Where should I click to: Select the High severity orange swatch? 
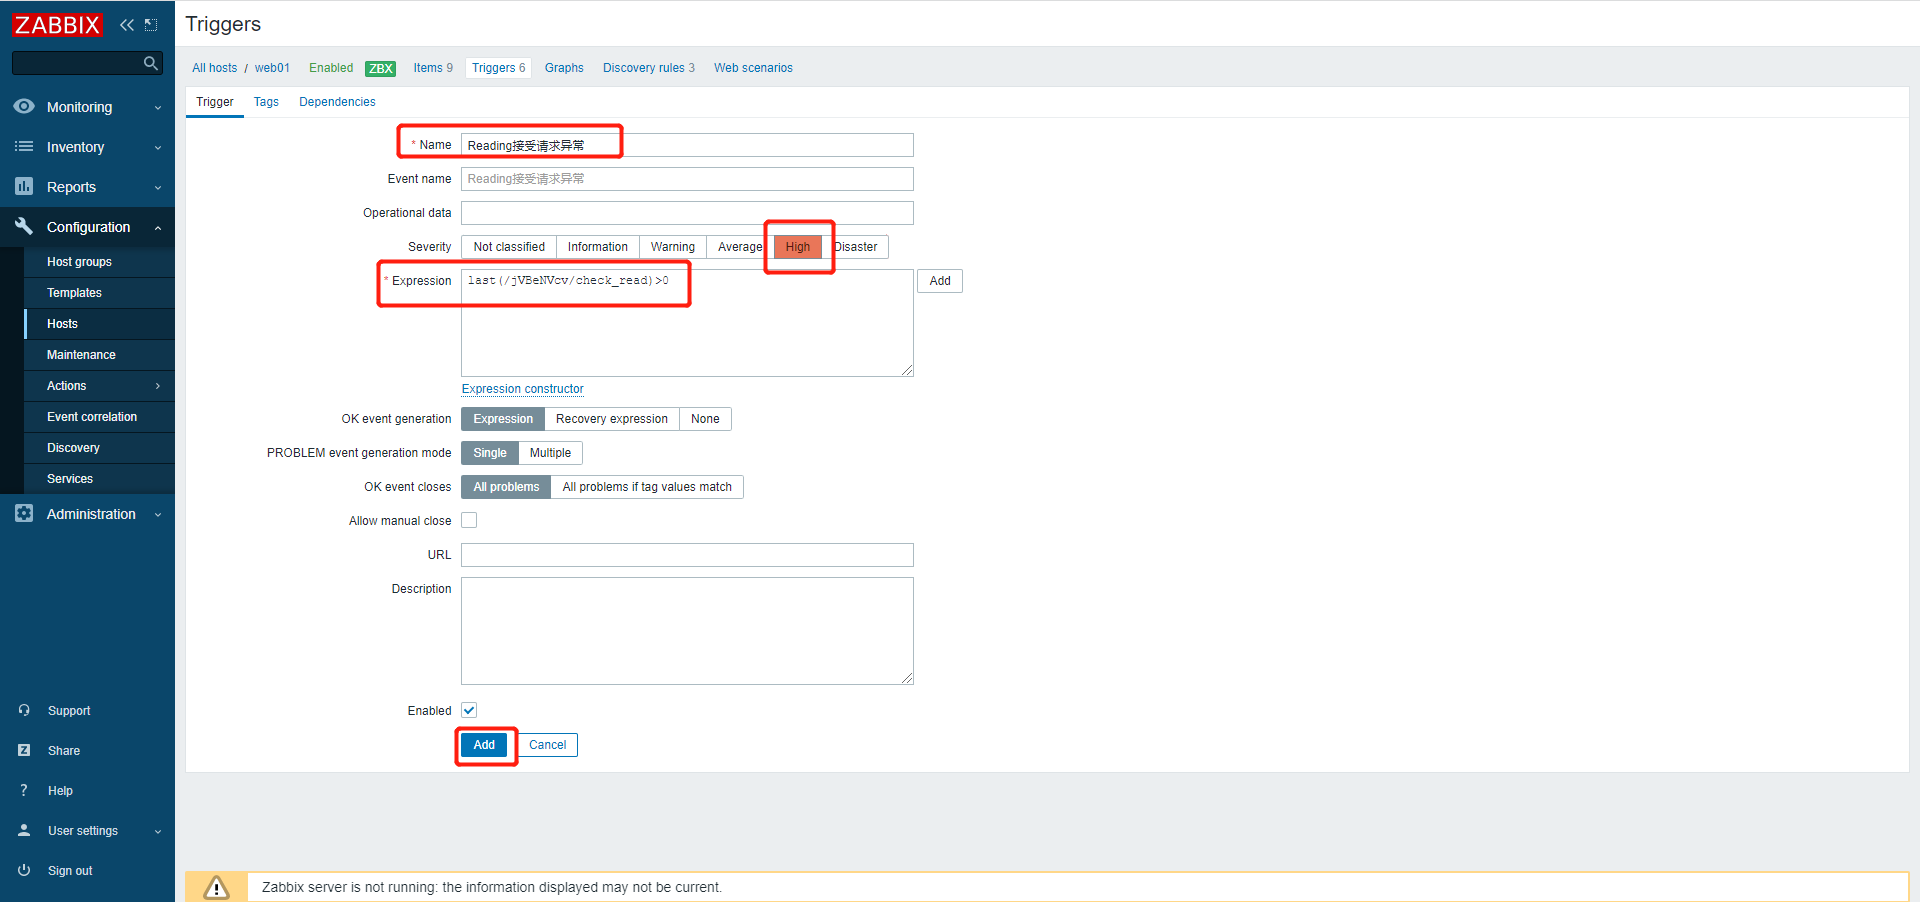[798, 247]
